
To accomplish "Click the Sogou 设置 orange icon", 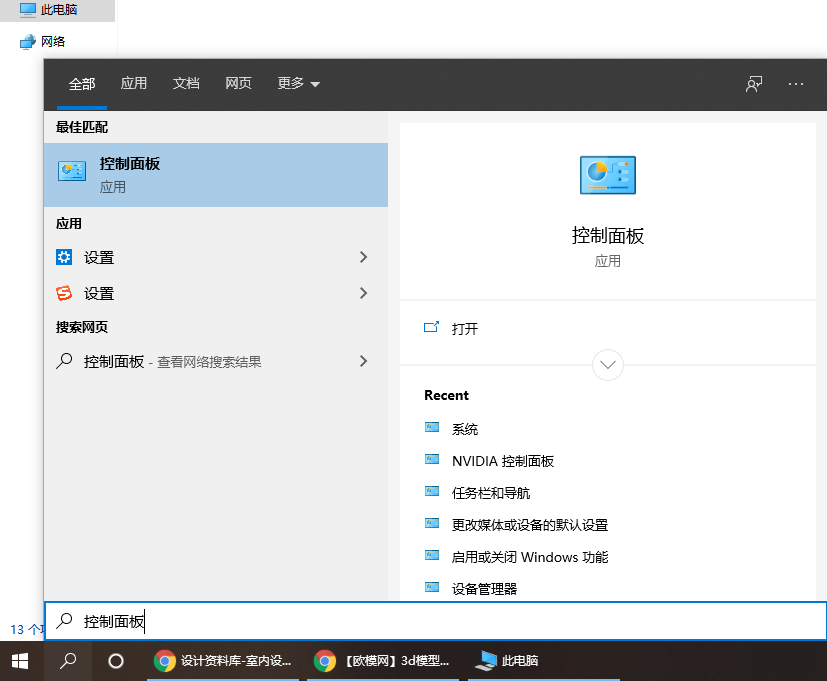I will [x=64, y=293].
